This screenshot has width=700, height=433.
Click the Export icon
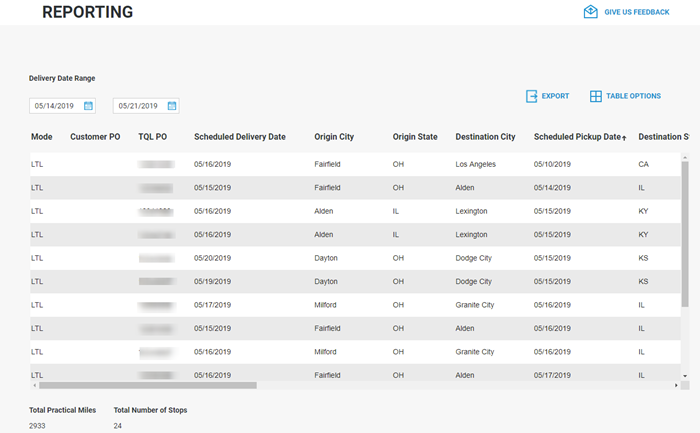532,96
